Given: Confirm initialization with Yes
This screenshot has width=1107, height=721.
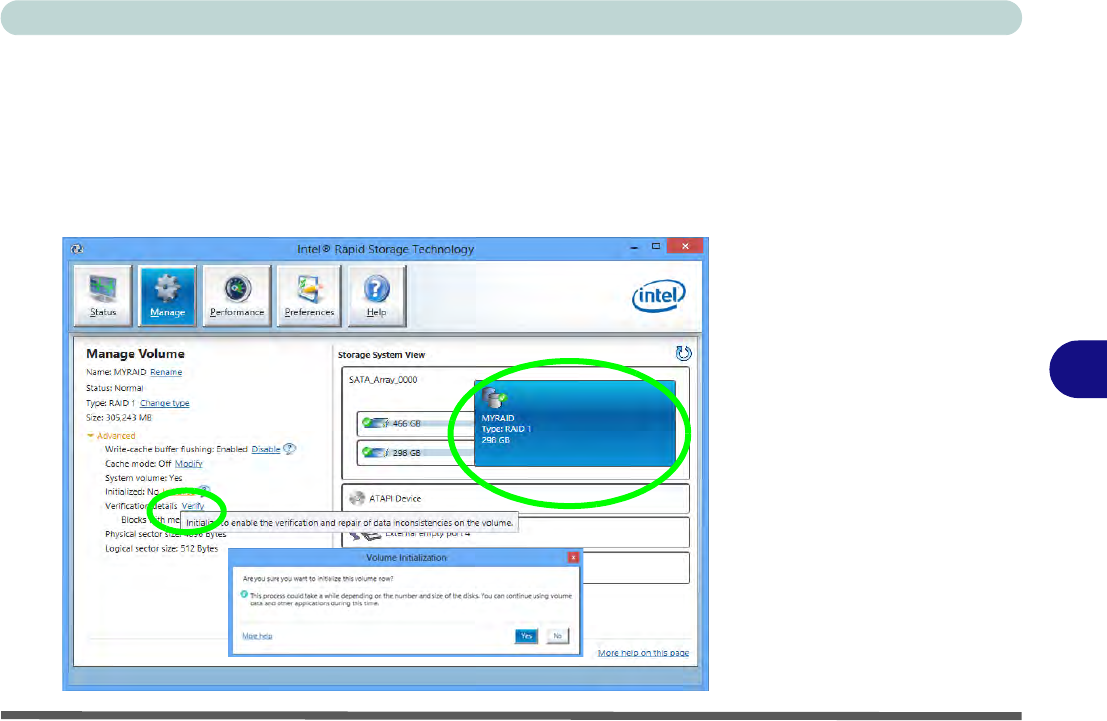Looking at the screenshot, I should point(526,636).
